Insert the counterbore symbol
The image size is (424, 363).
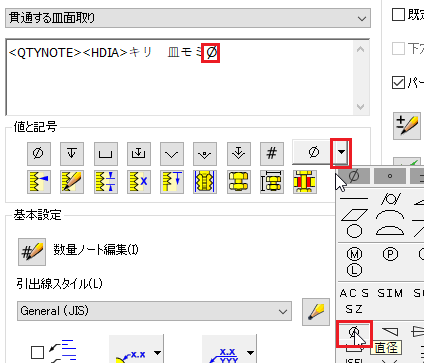pyautogui.click(x=105, y=154)
